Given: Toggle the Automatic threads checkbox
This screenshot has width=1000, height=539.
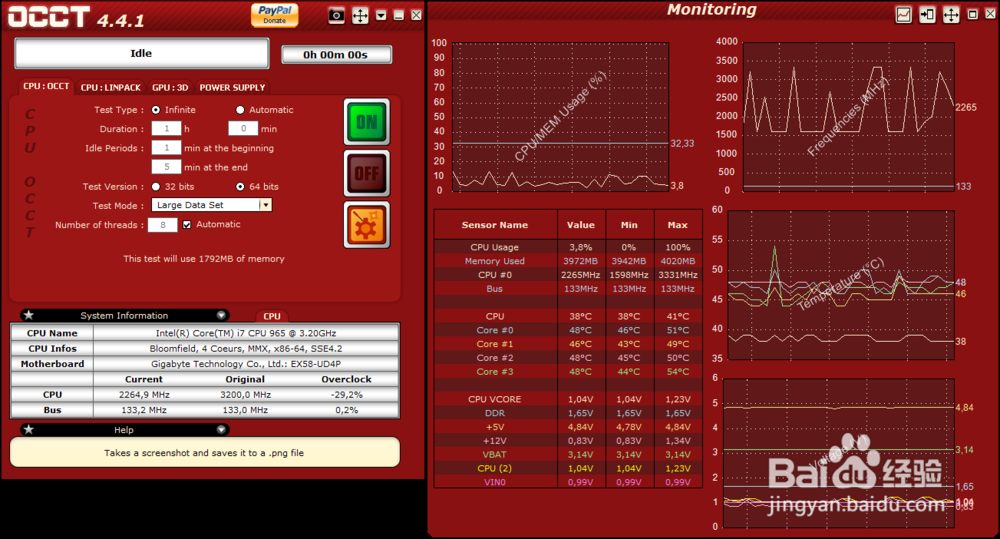Looking at the screenshot, I should click(187, 225).
